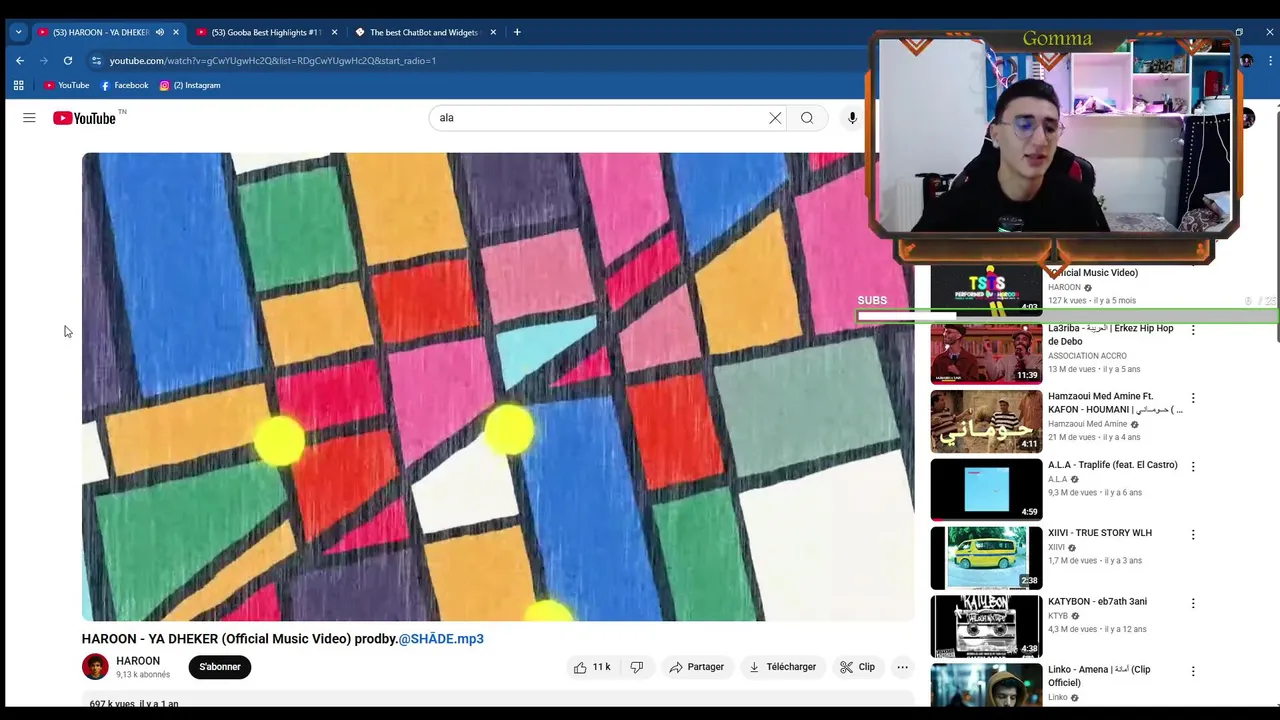
Task: Click the video player
Action: [x=498, y=387]
